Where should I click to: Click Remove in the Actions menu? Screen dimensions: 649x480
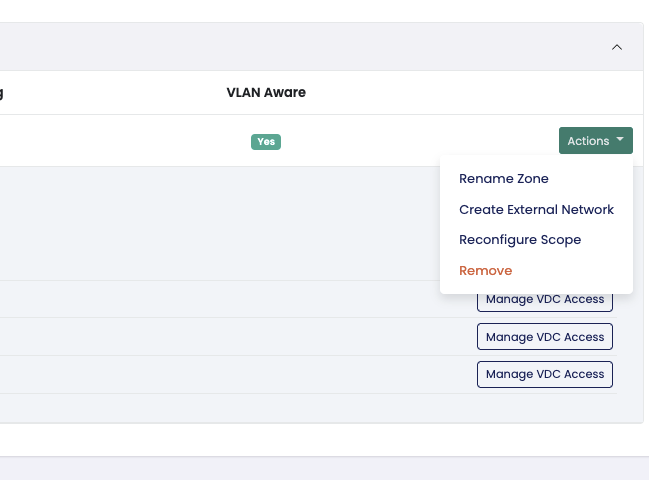(486, 271)
